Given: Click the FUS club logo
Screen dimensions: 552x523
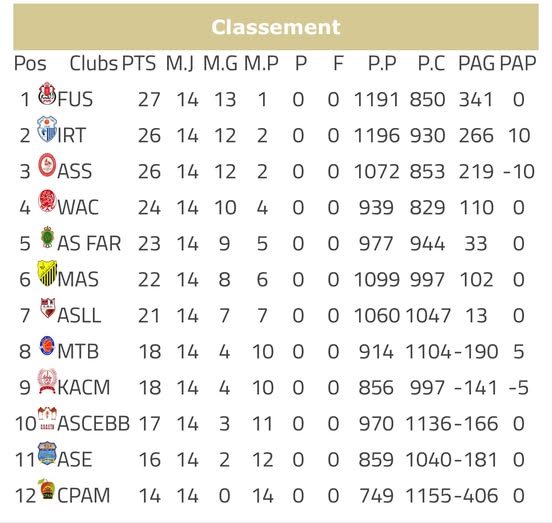Looking at the screenshot, I should [47, 94].
